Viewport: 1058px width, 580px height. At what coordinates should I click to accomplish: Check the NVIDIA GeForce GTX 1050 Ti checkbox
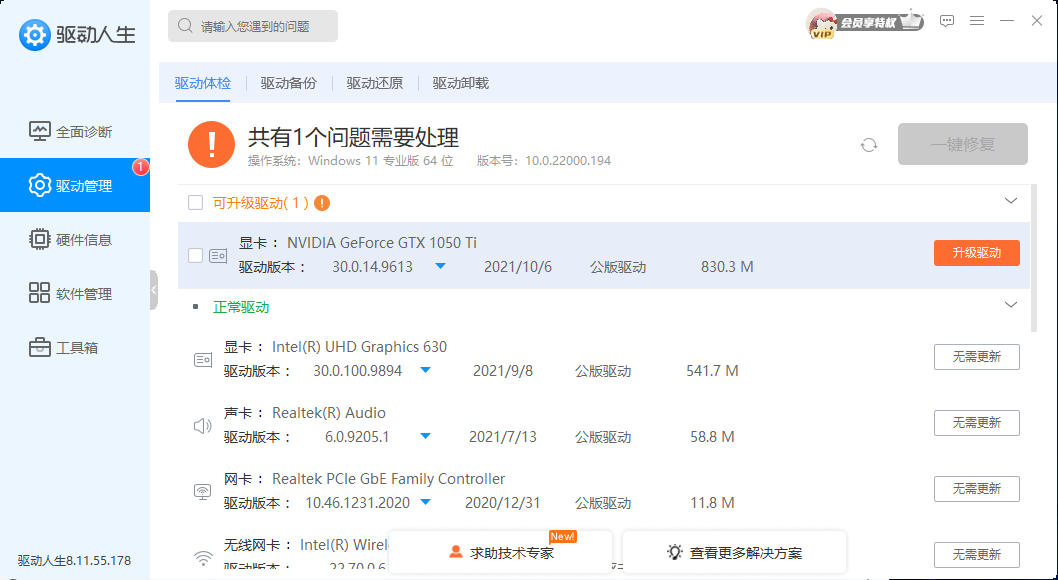coord(195,255)
